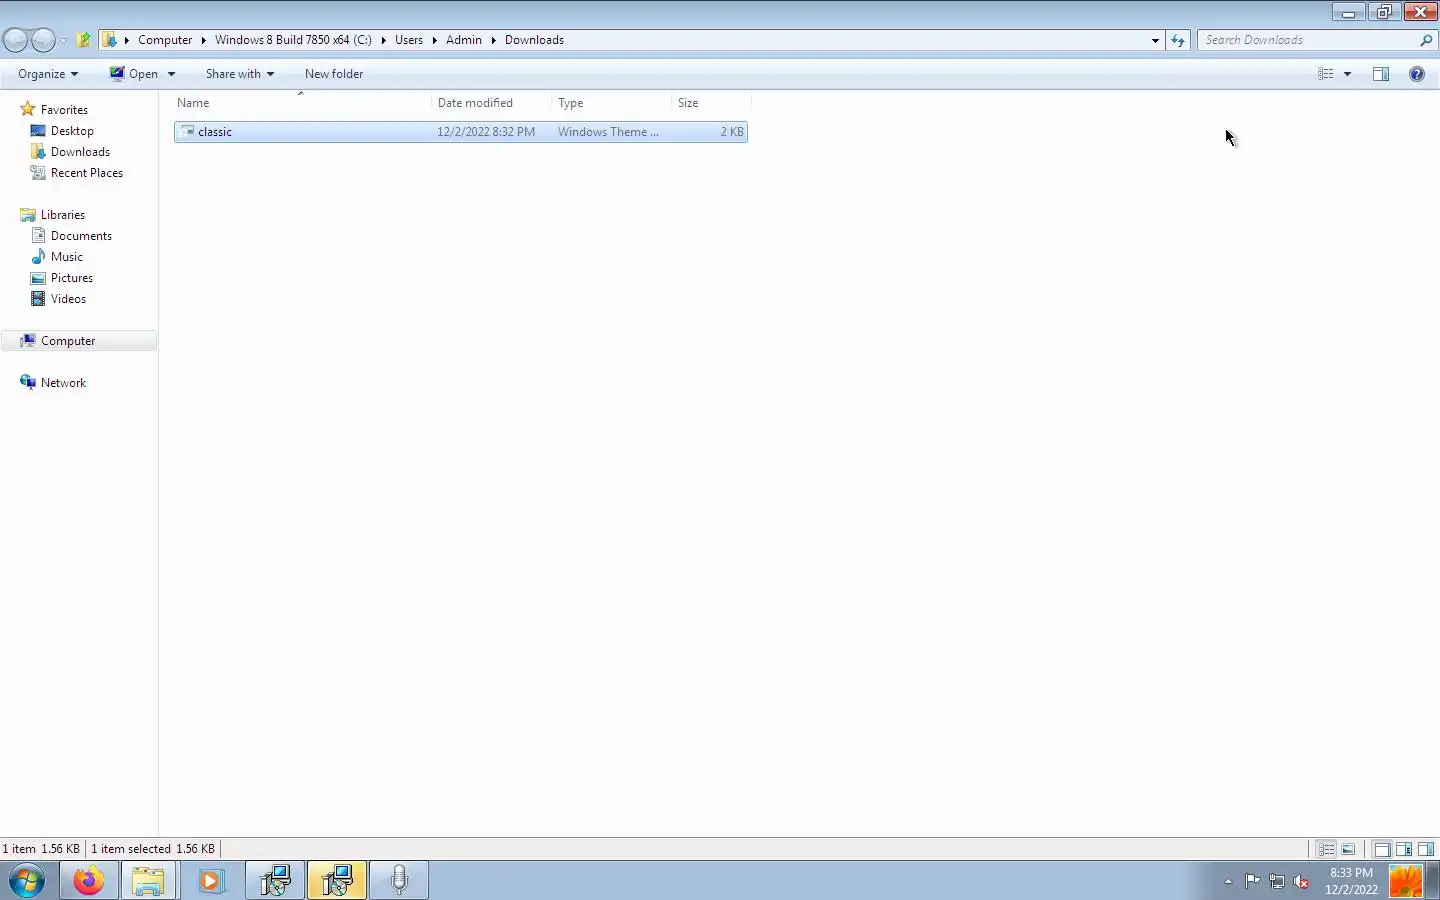Click the Back navigation button

tap(15, 40)
